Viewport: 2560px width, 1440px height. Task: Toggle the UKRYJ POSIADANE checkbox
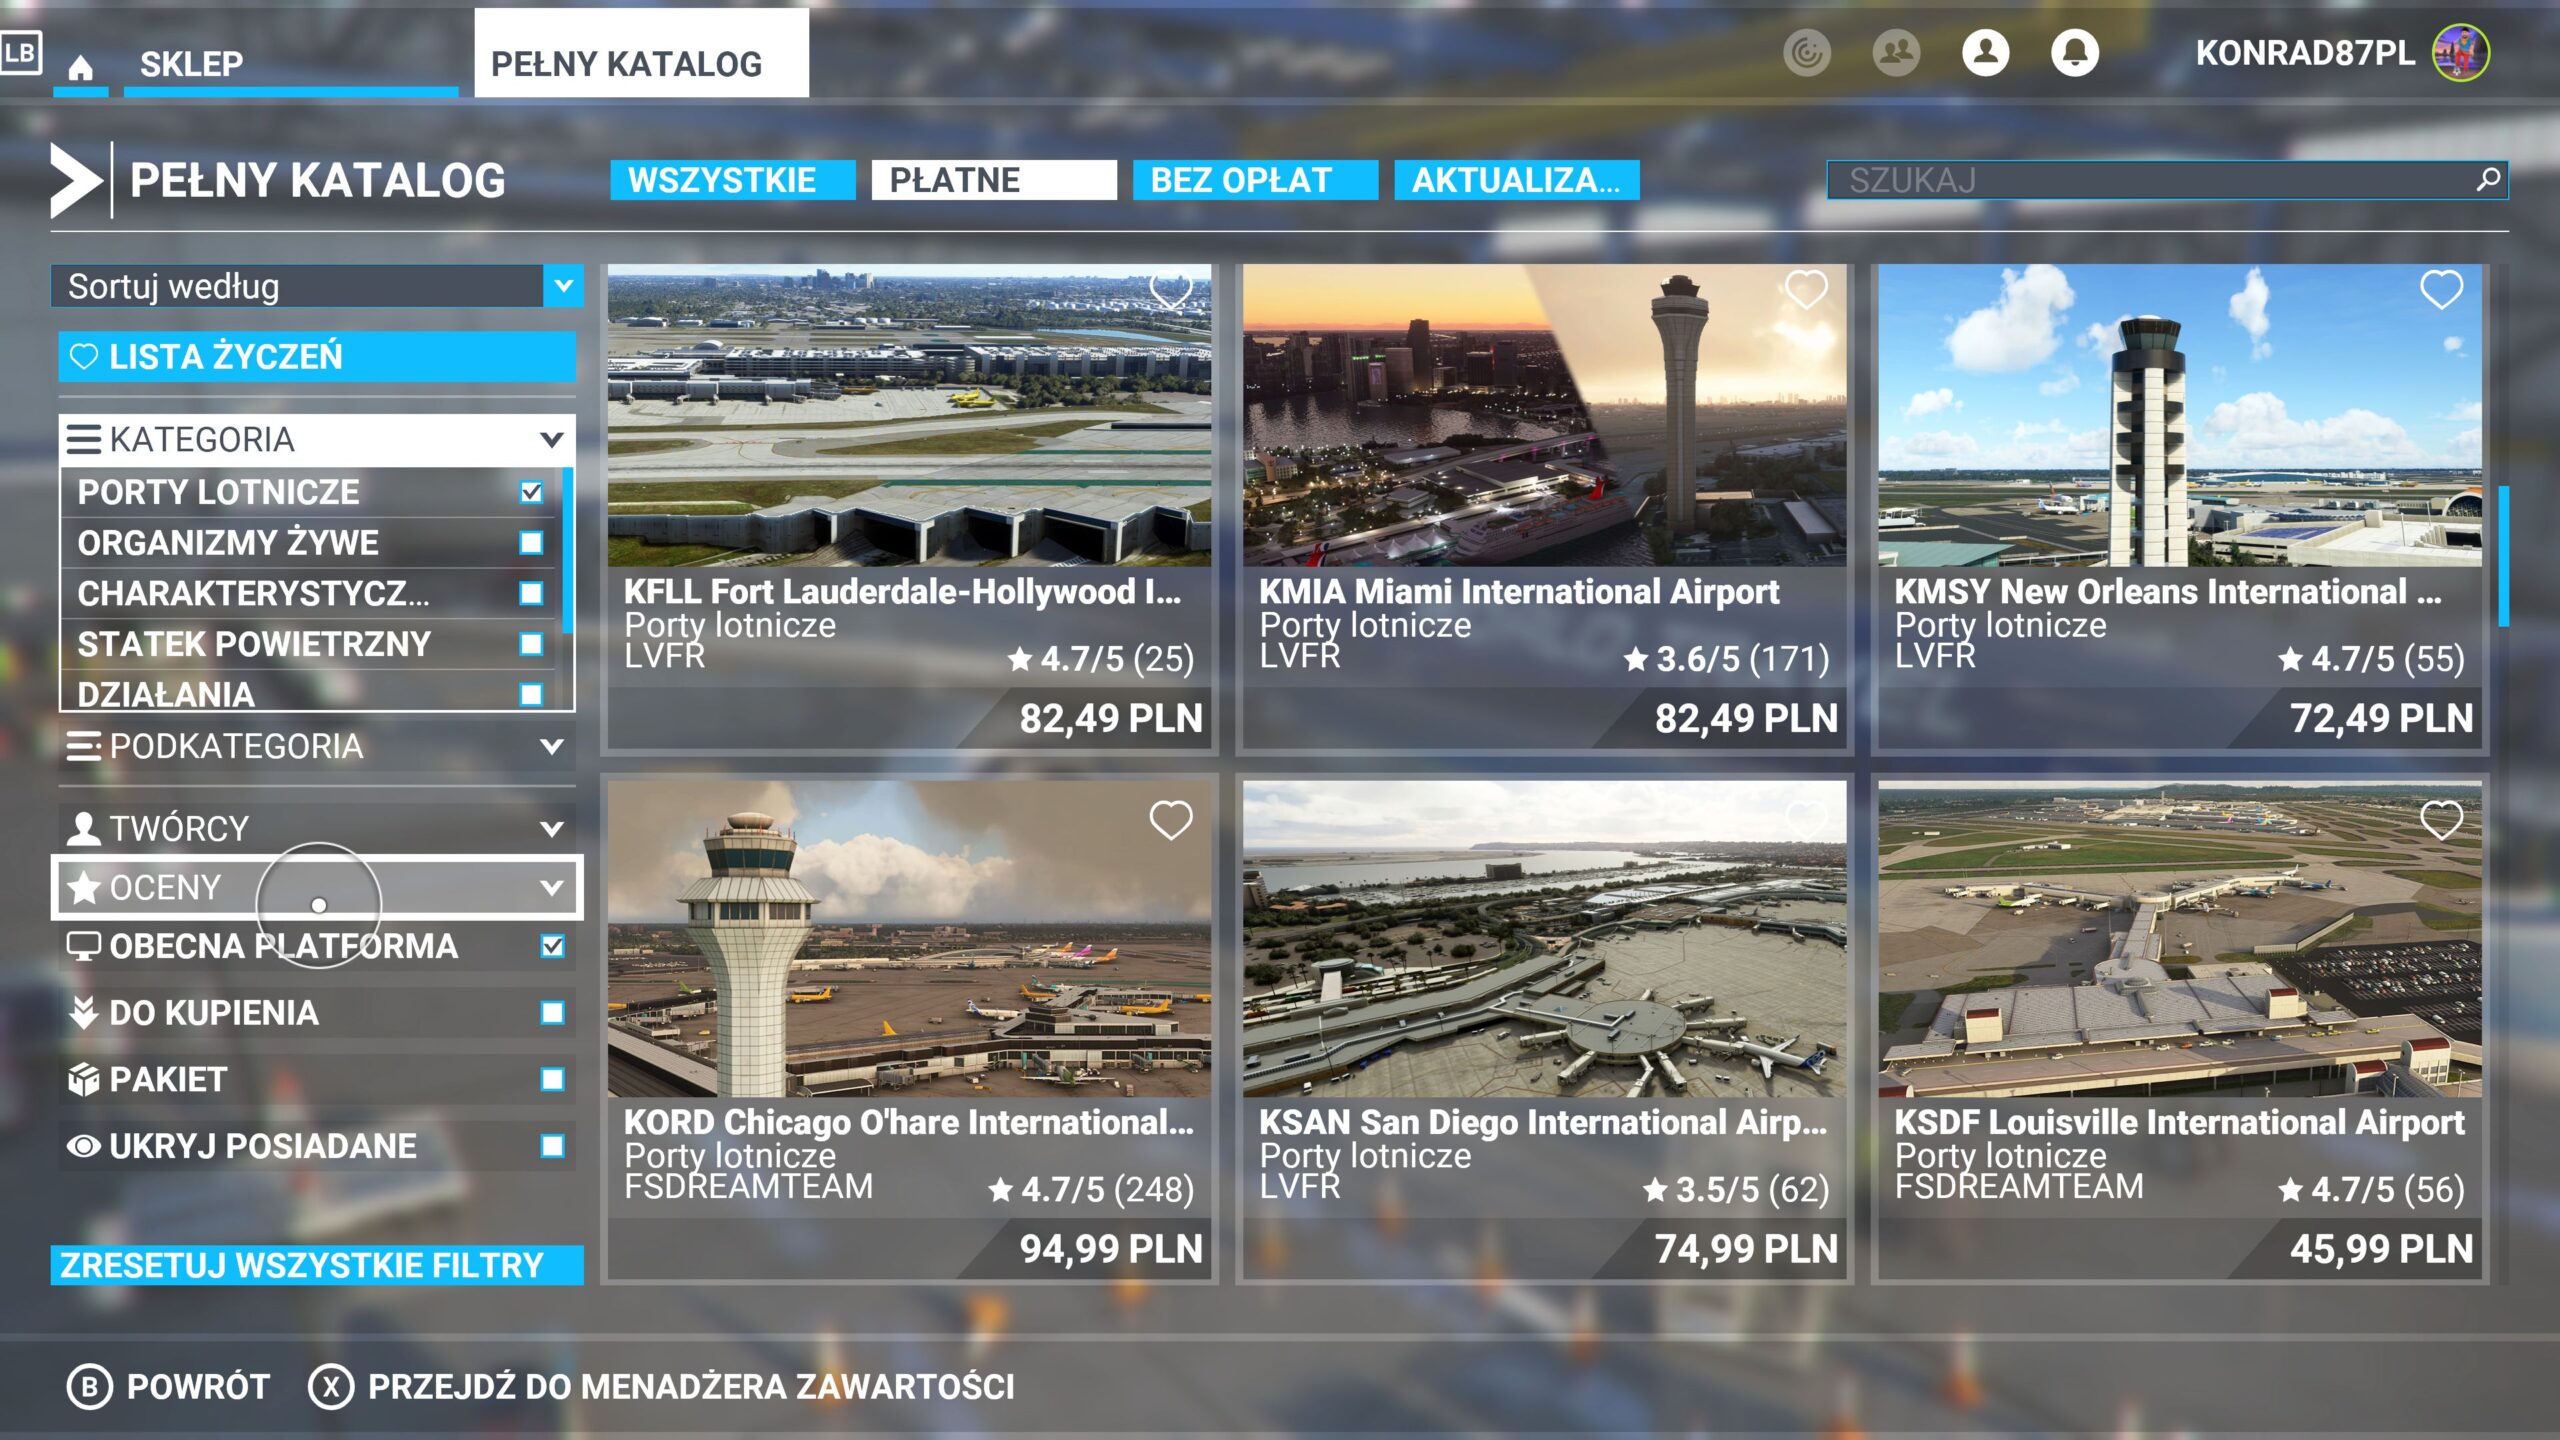point(552,1146)
